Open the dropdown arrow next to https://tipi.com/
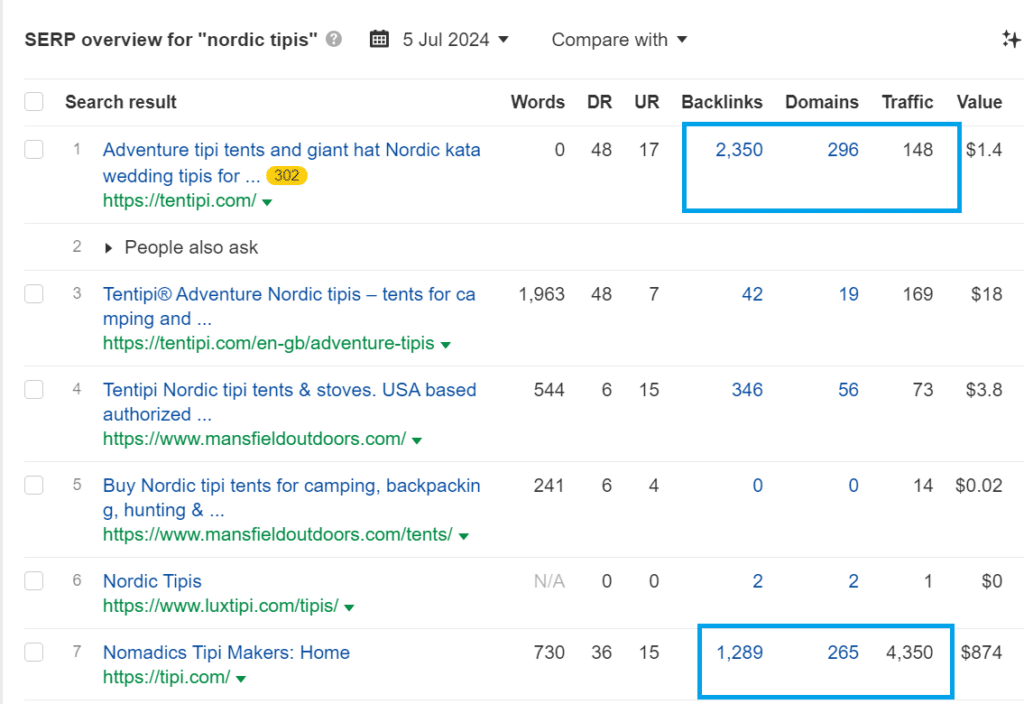This screenshot has width=1024, height=704. coord(241,679)
